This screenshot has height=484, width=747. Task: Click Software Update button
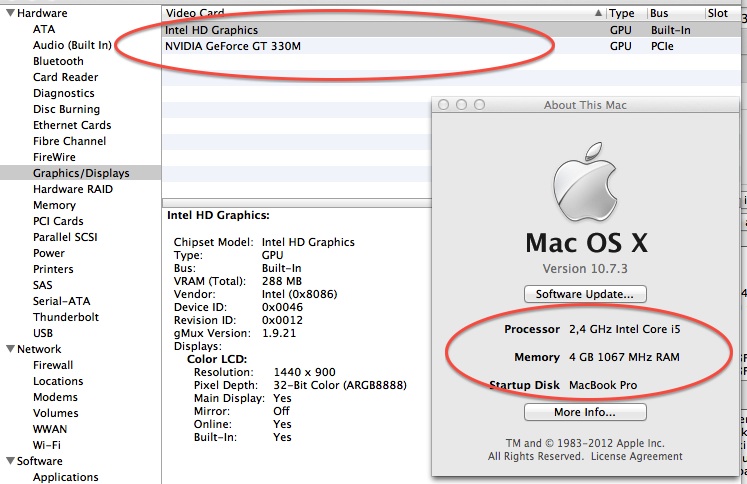[585, 294]
